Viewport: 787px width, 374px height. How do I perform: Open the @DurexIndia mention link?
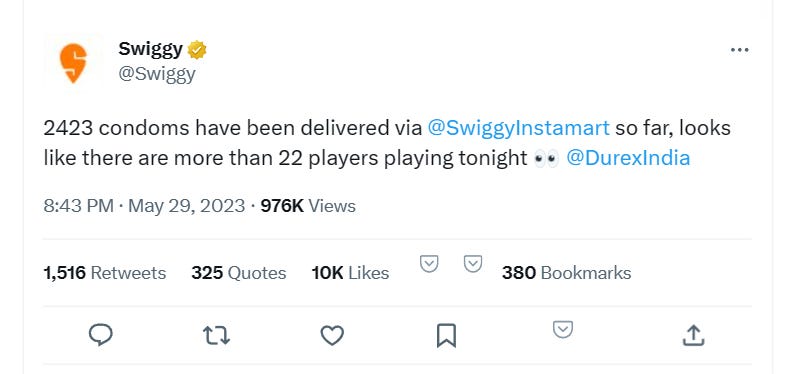tap(628, 158)
